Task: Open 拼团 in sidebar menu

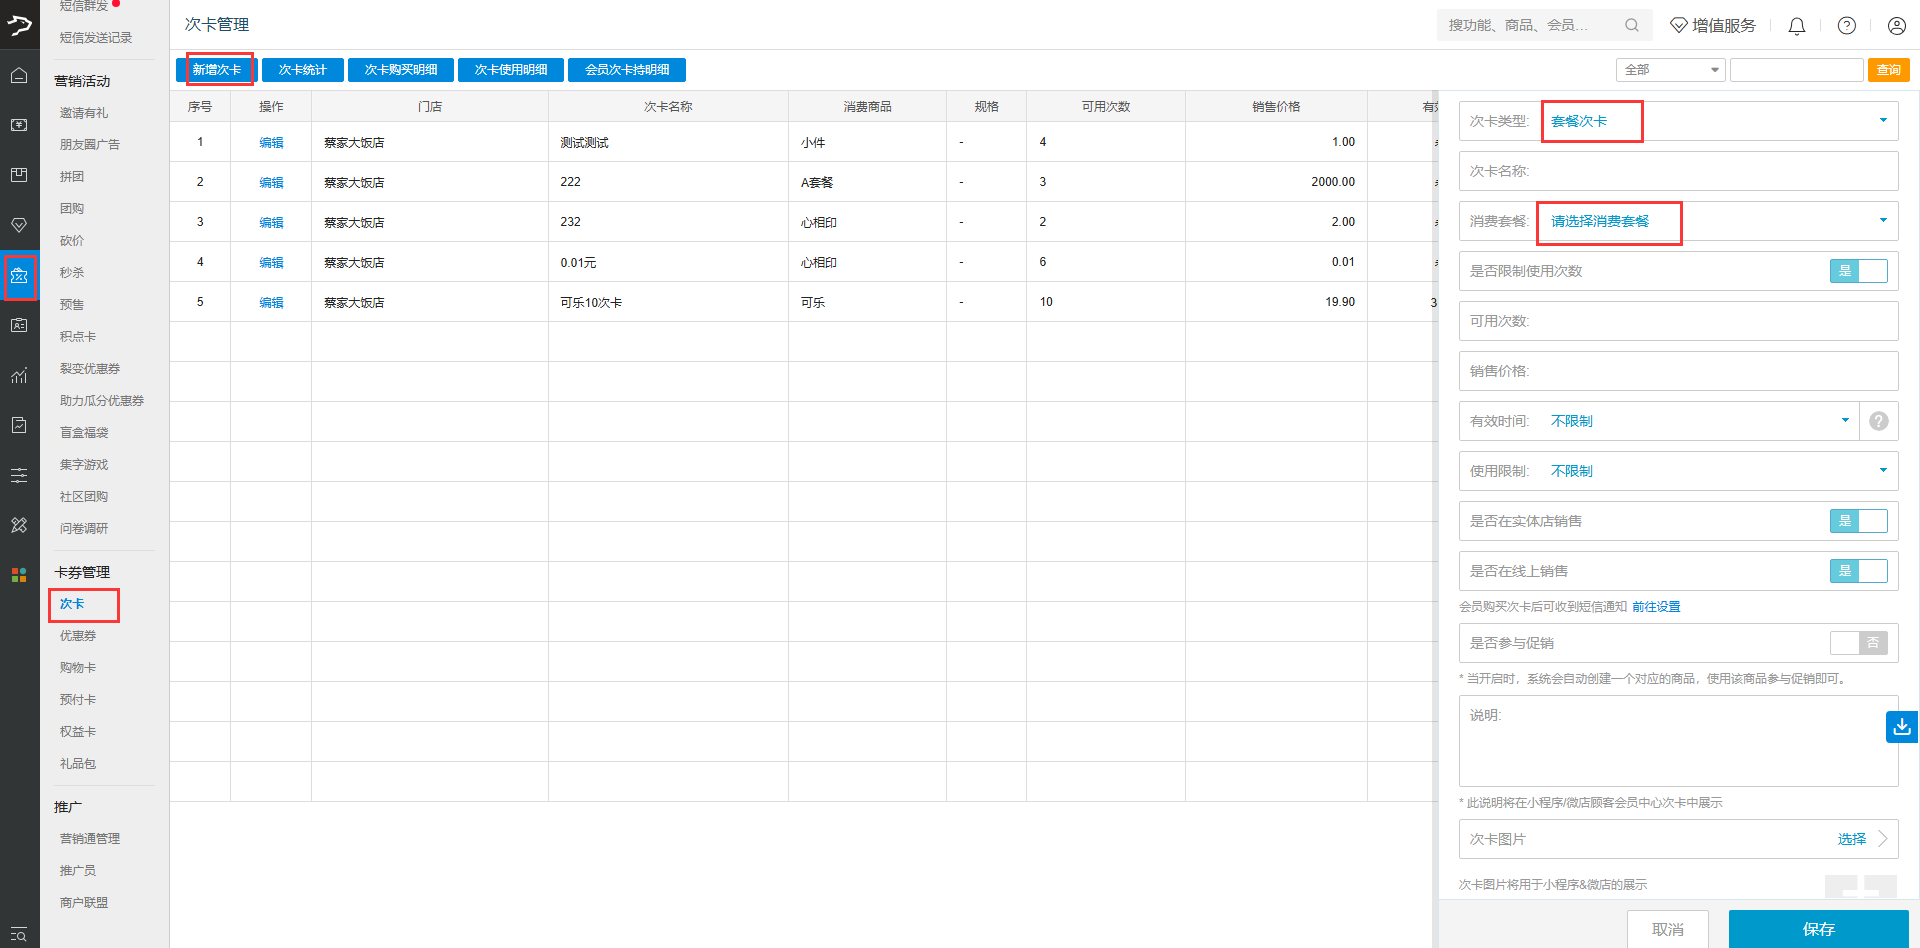Action: (72, 177)
